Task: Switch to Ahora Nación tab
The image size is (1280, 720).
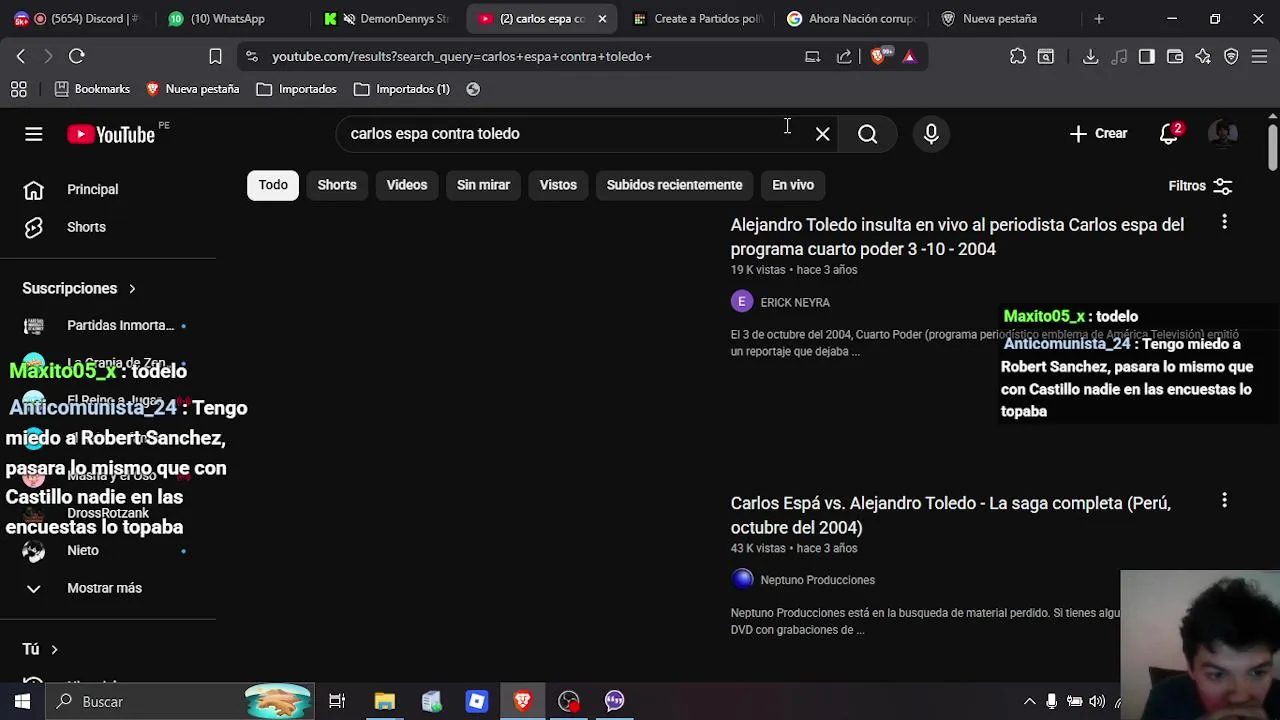Action: [851, 18]
